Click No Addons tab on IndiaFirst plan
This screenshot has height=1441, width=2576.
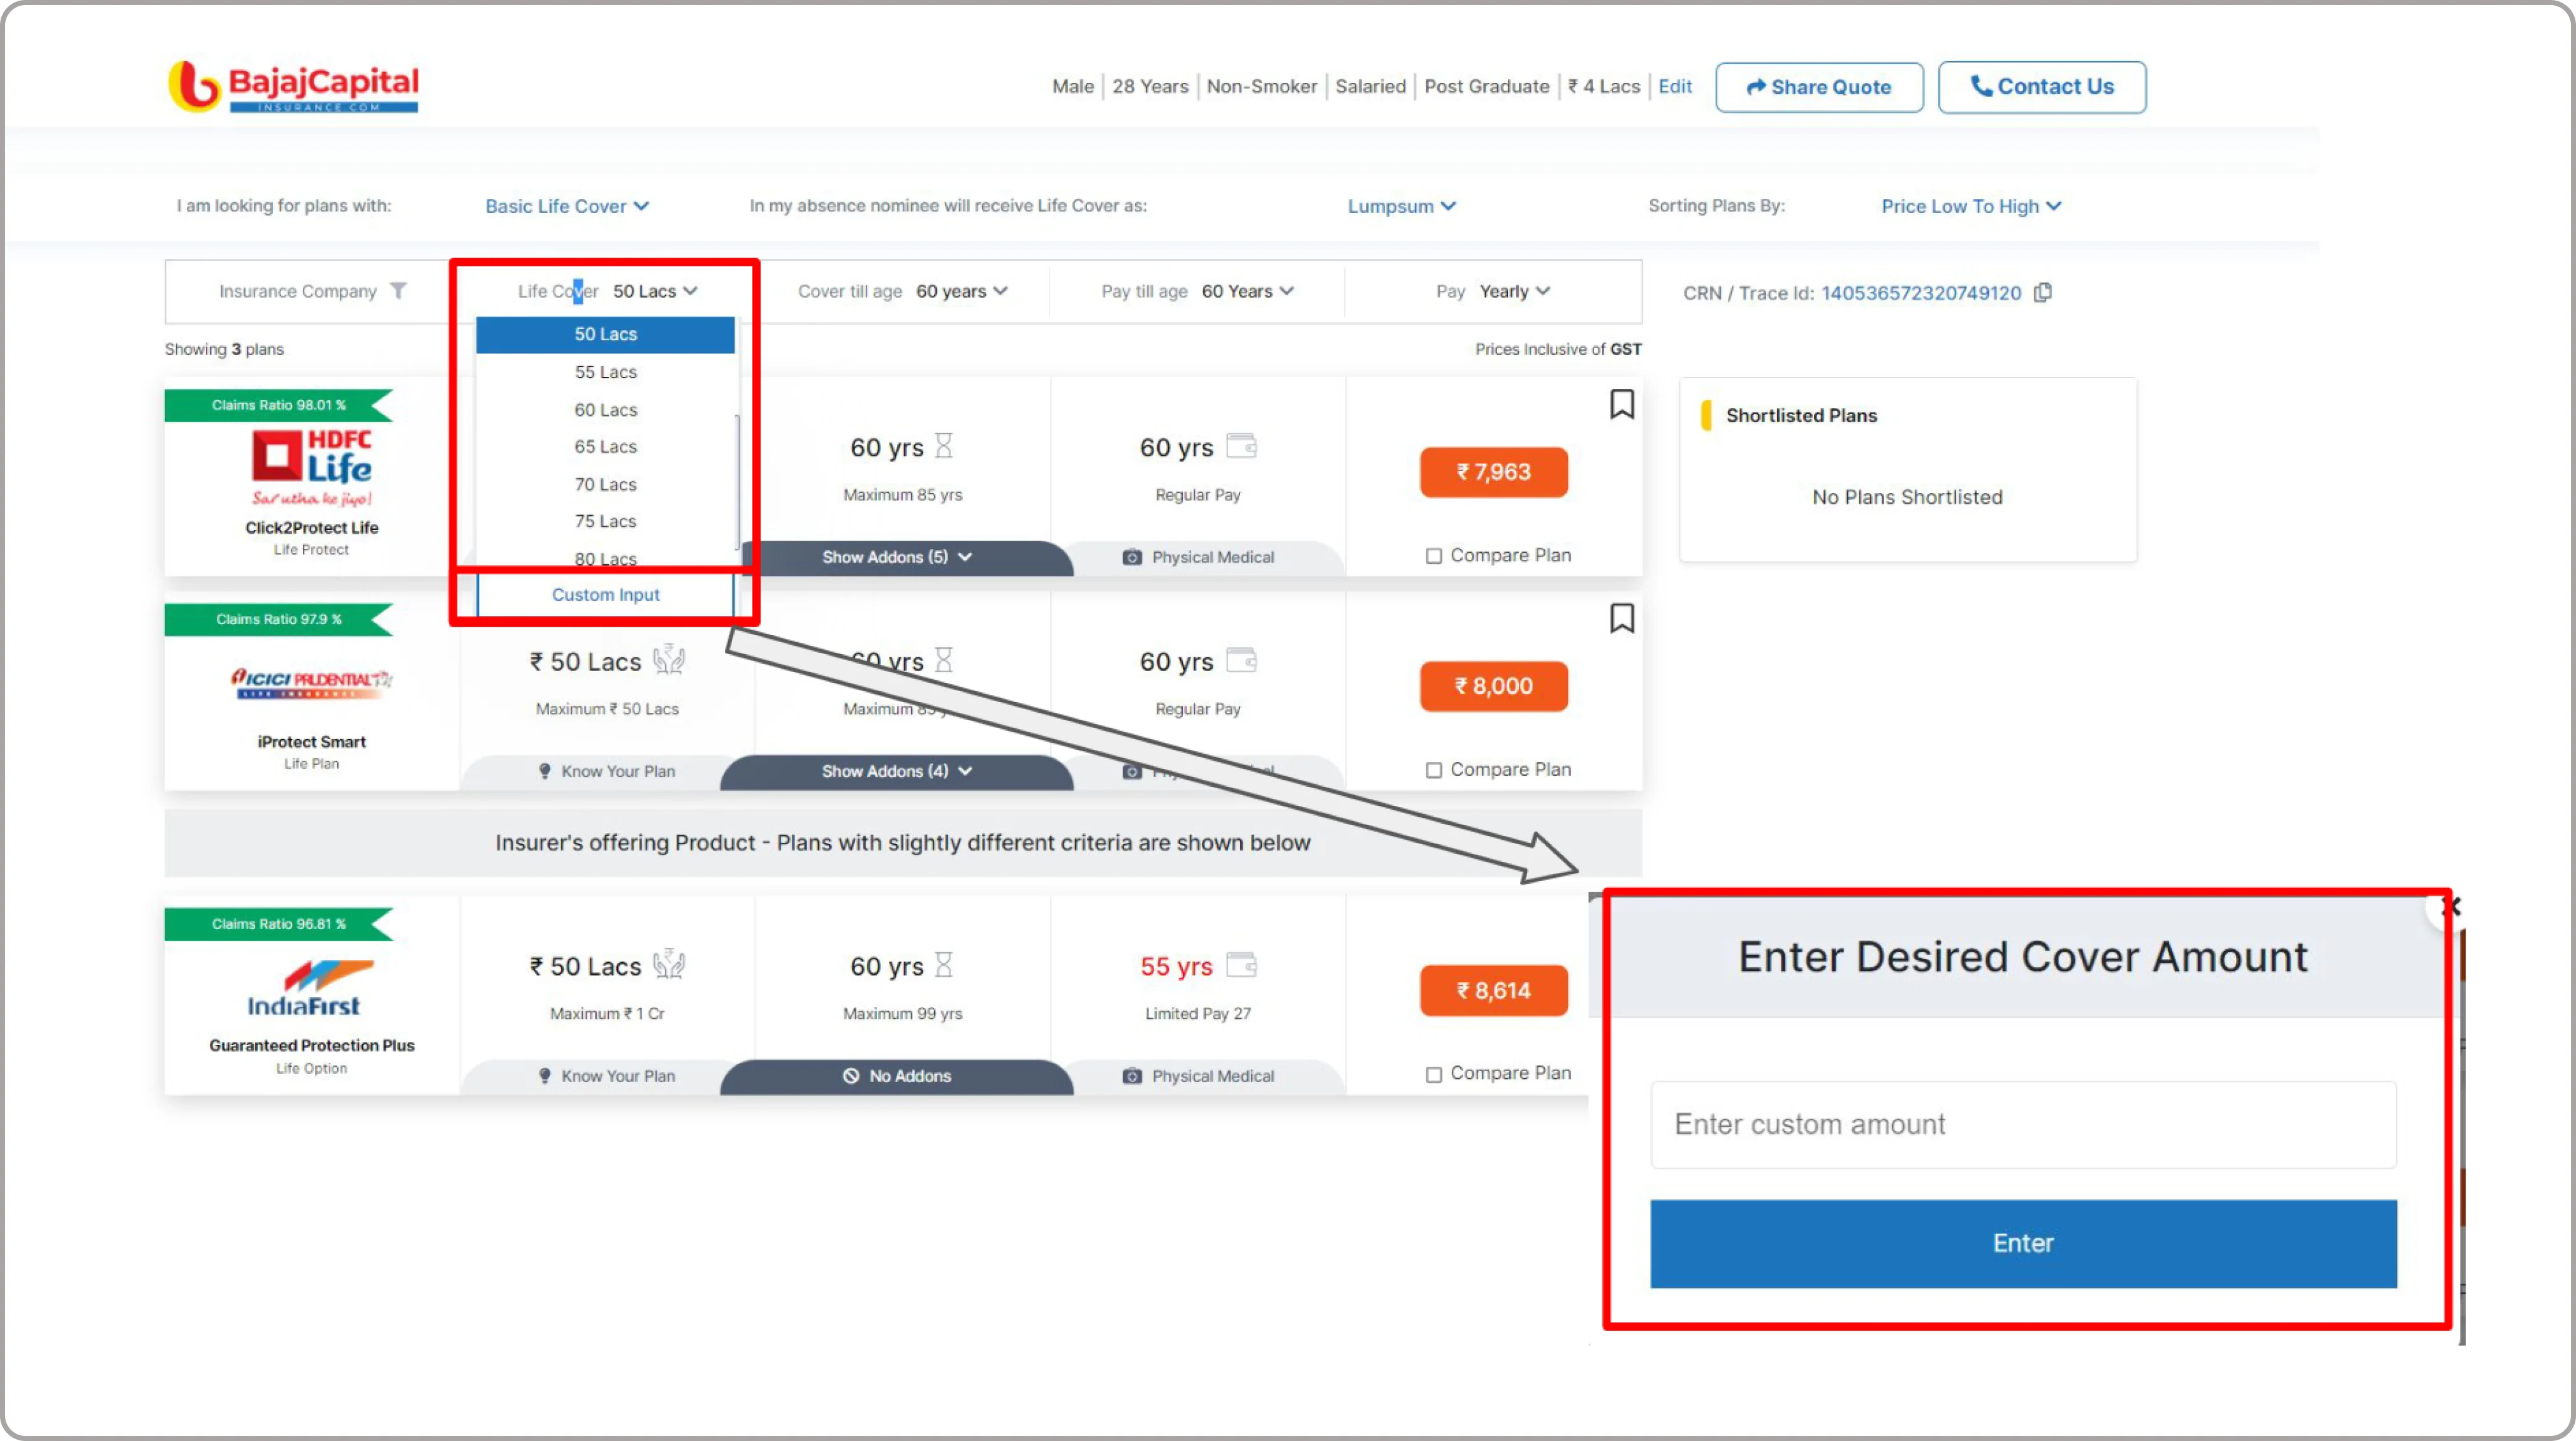896,1076
